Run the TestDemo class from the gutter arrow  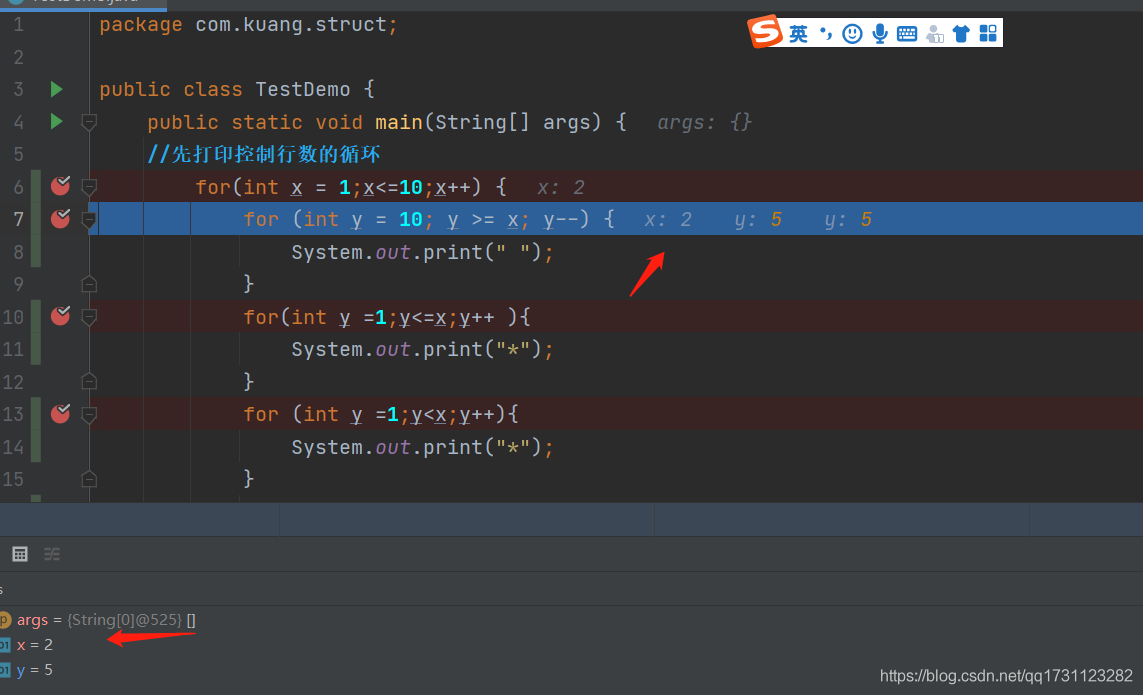[56, 90]
